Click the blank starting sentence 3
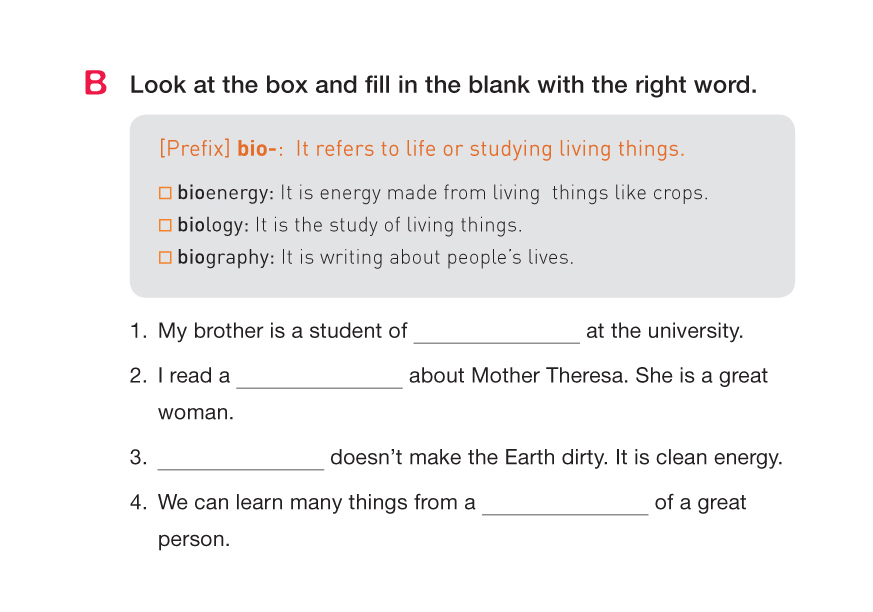The width and height of the screenshot is (873, 612). pyautogui.click(x=241, y=460)
